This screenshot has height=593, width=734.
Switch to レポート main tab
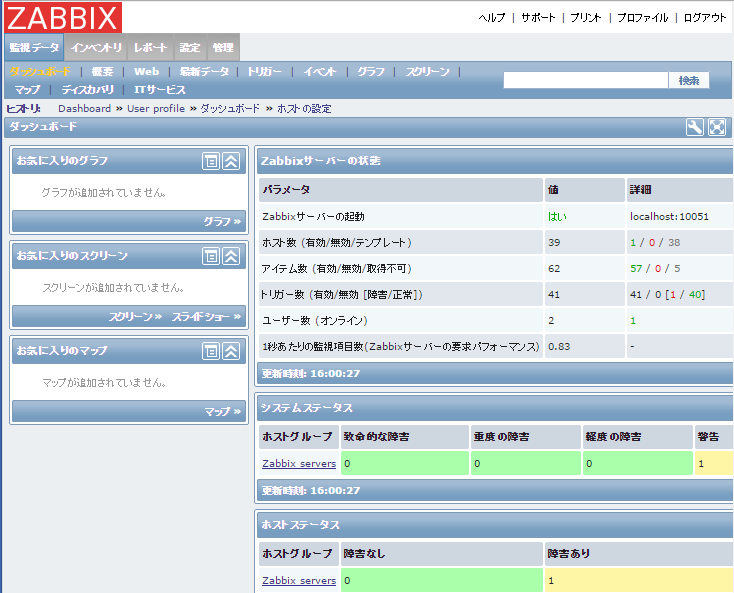click(x=151, y=47)
